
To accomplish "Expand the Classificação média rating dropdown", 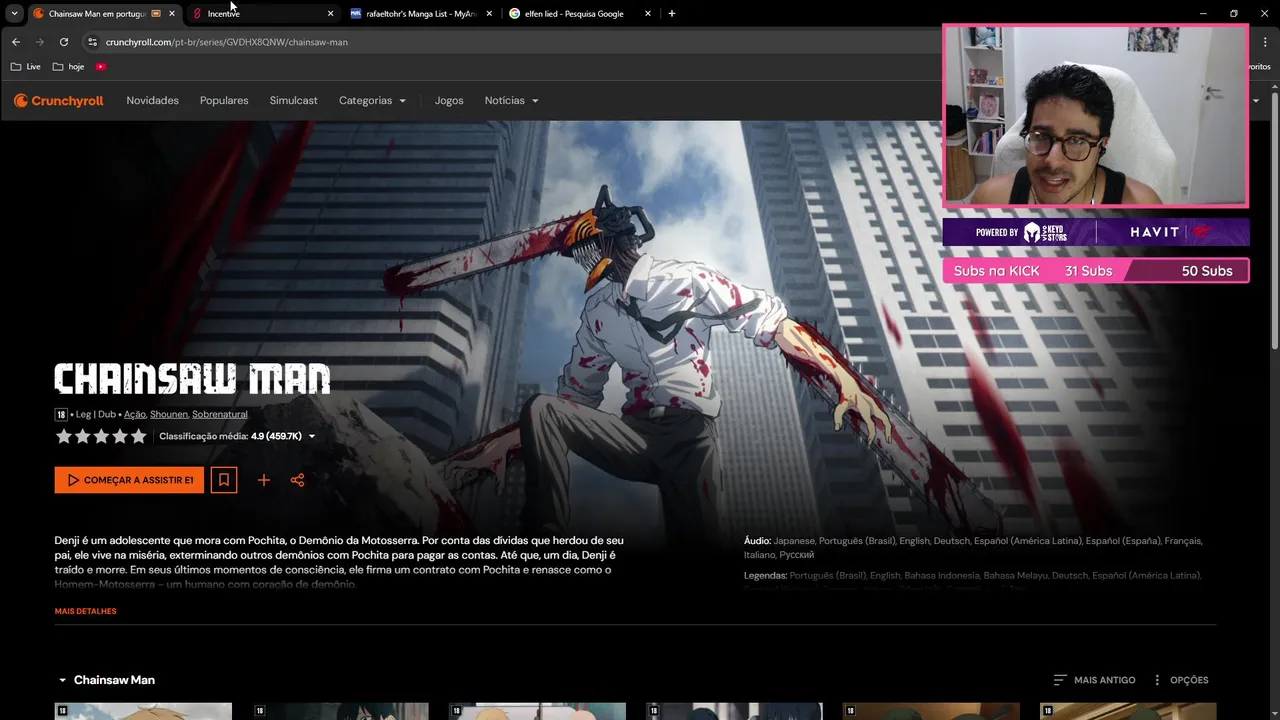I will tap(237, 436).
